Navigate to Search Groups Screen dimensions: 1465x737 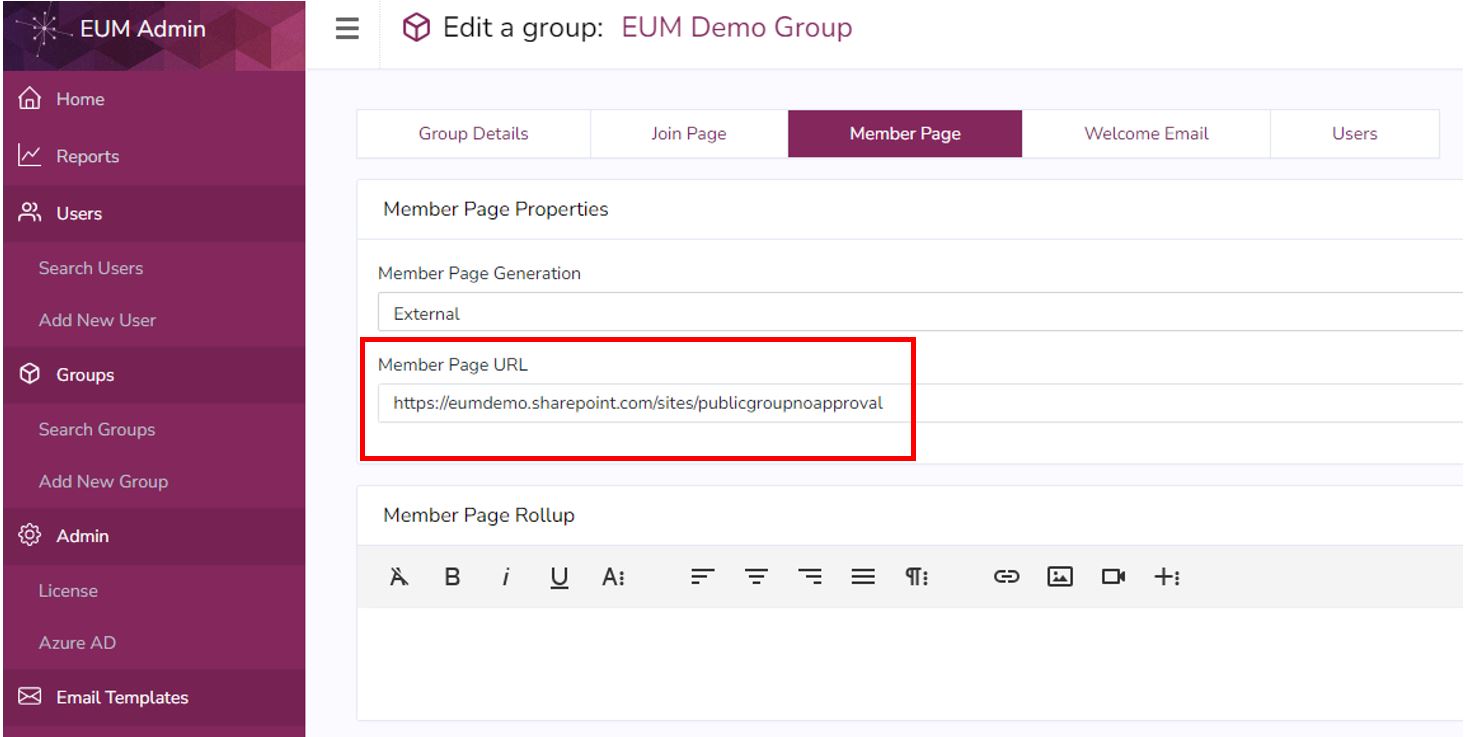point(96,429)
